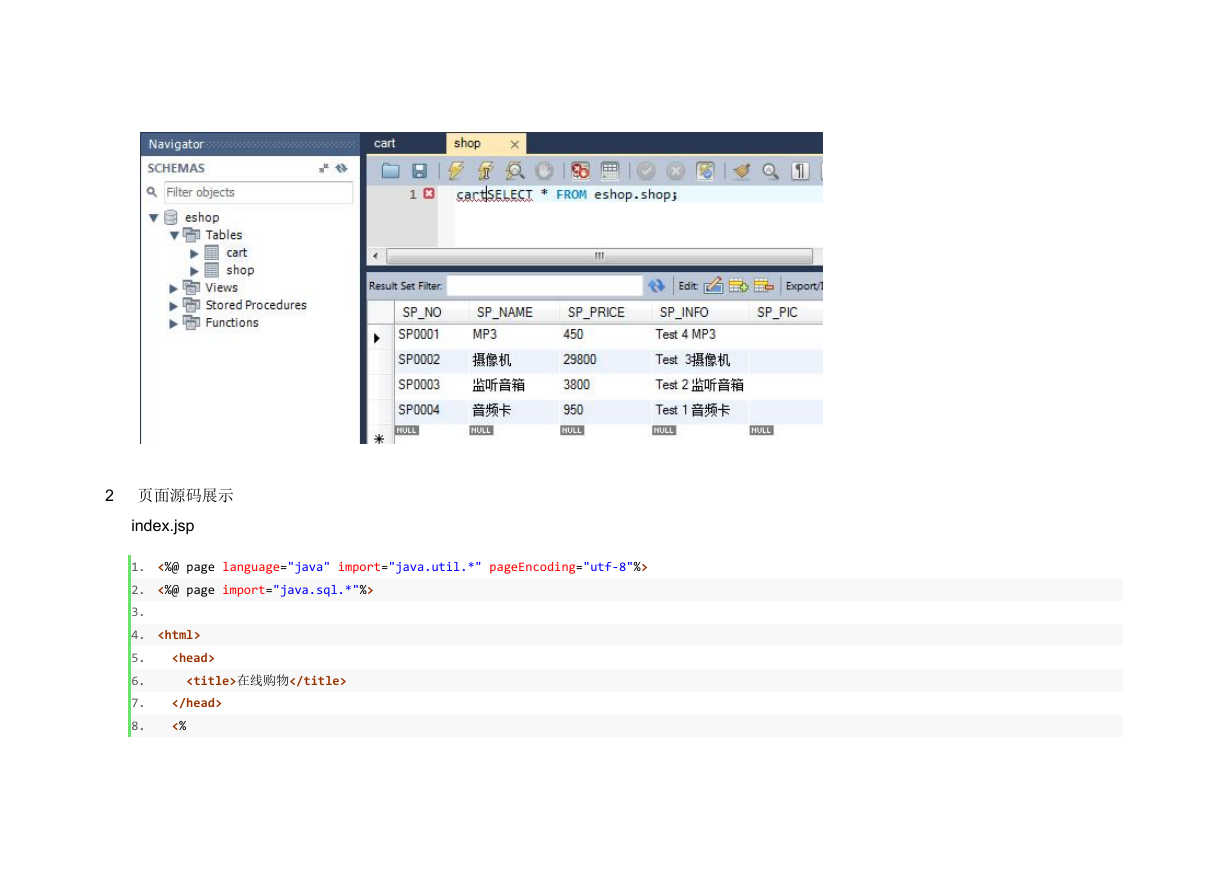1228x869 pixels.
Task: Expand the Functions folder
Action: point(174,323)
